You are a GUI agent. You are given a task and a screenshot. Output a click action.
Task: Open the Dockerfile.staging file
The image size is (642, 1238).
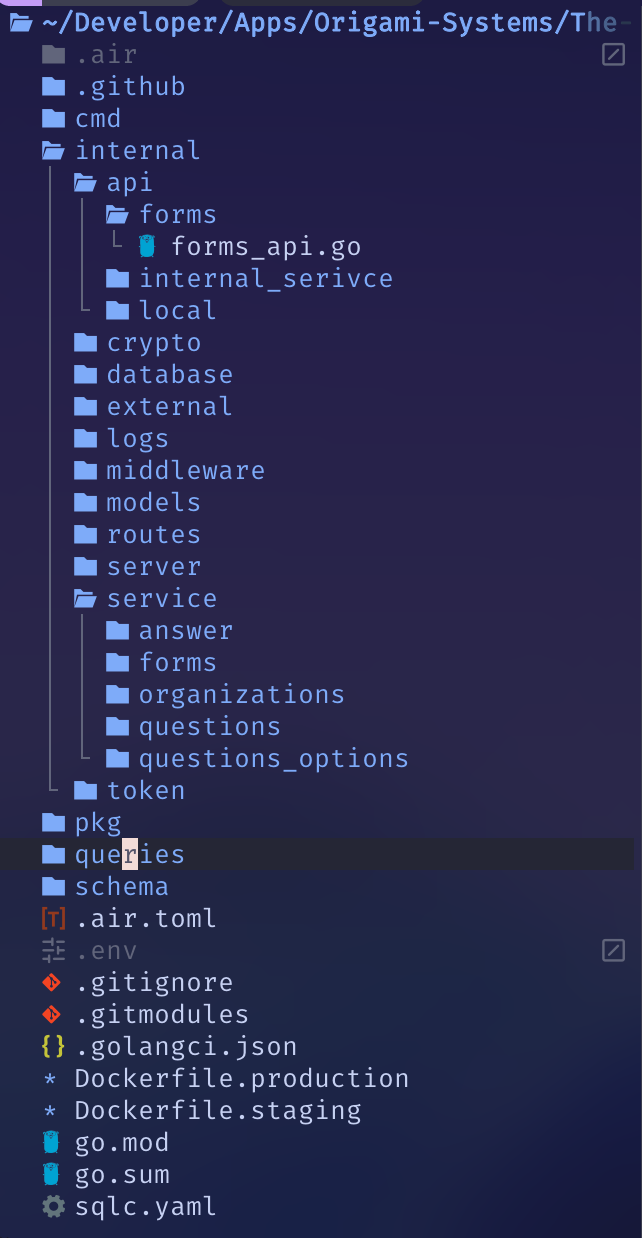point(217,1110)
